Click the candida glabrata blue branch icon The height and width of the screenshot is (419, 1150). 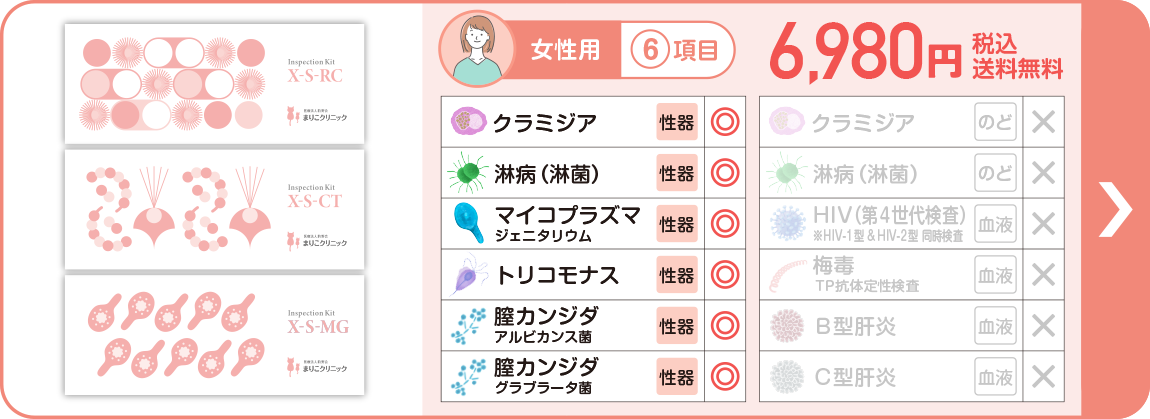pos(468,376)
